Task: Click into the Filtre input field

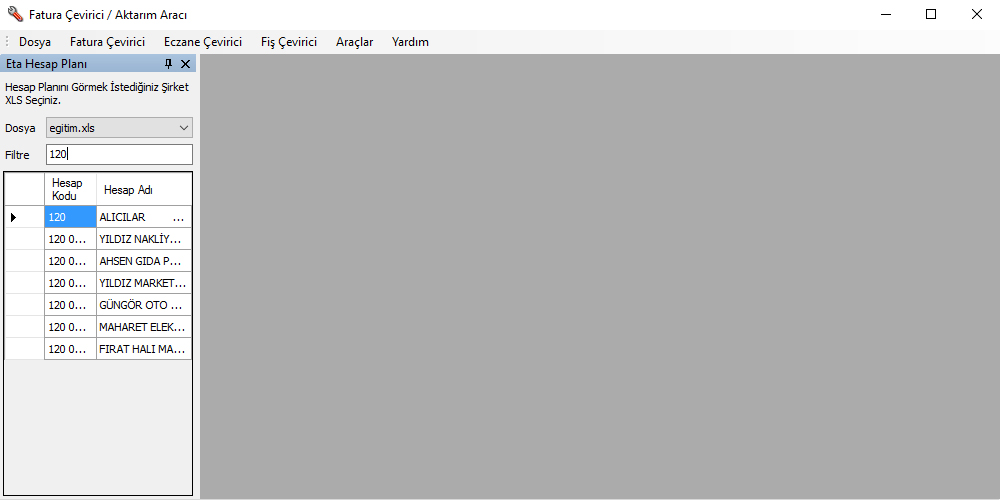Action: [119, 154]
